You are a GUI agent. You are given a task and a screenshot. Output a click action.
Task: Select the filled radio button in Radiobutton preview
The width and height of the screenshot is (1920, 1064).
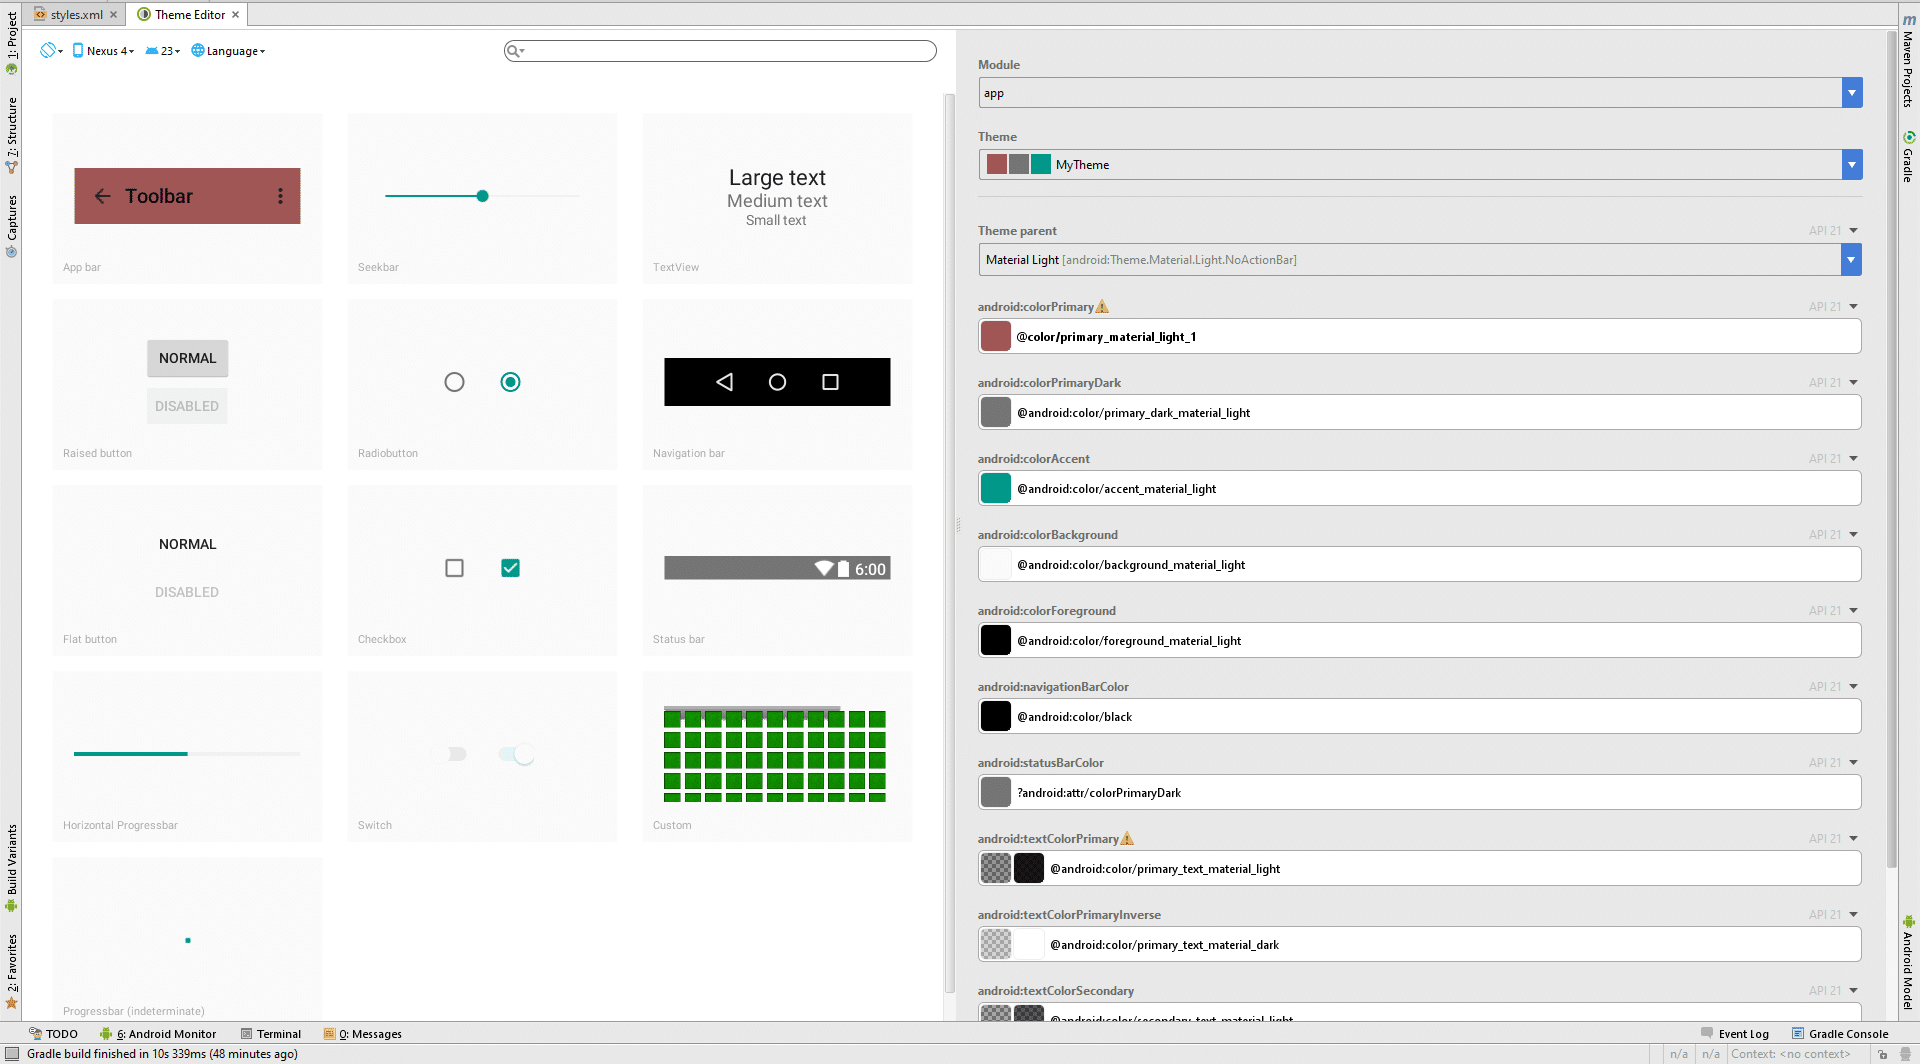coord(510,381)
